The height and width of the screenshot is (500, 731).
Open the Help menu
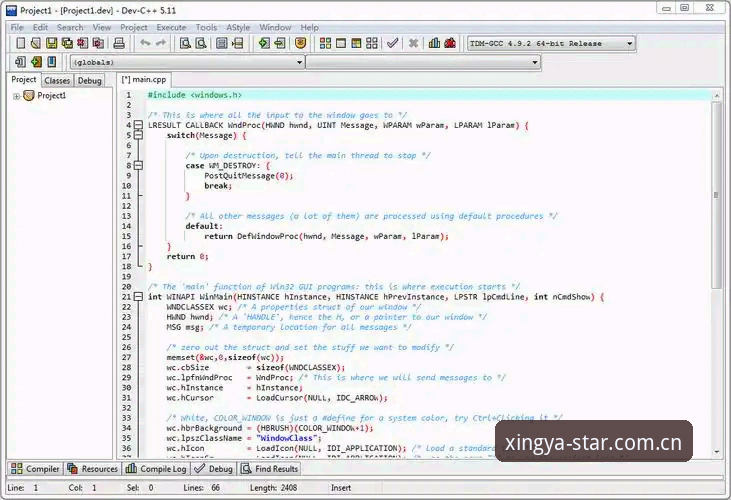[310, 27]
